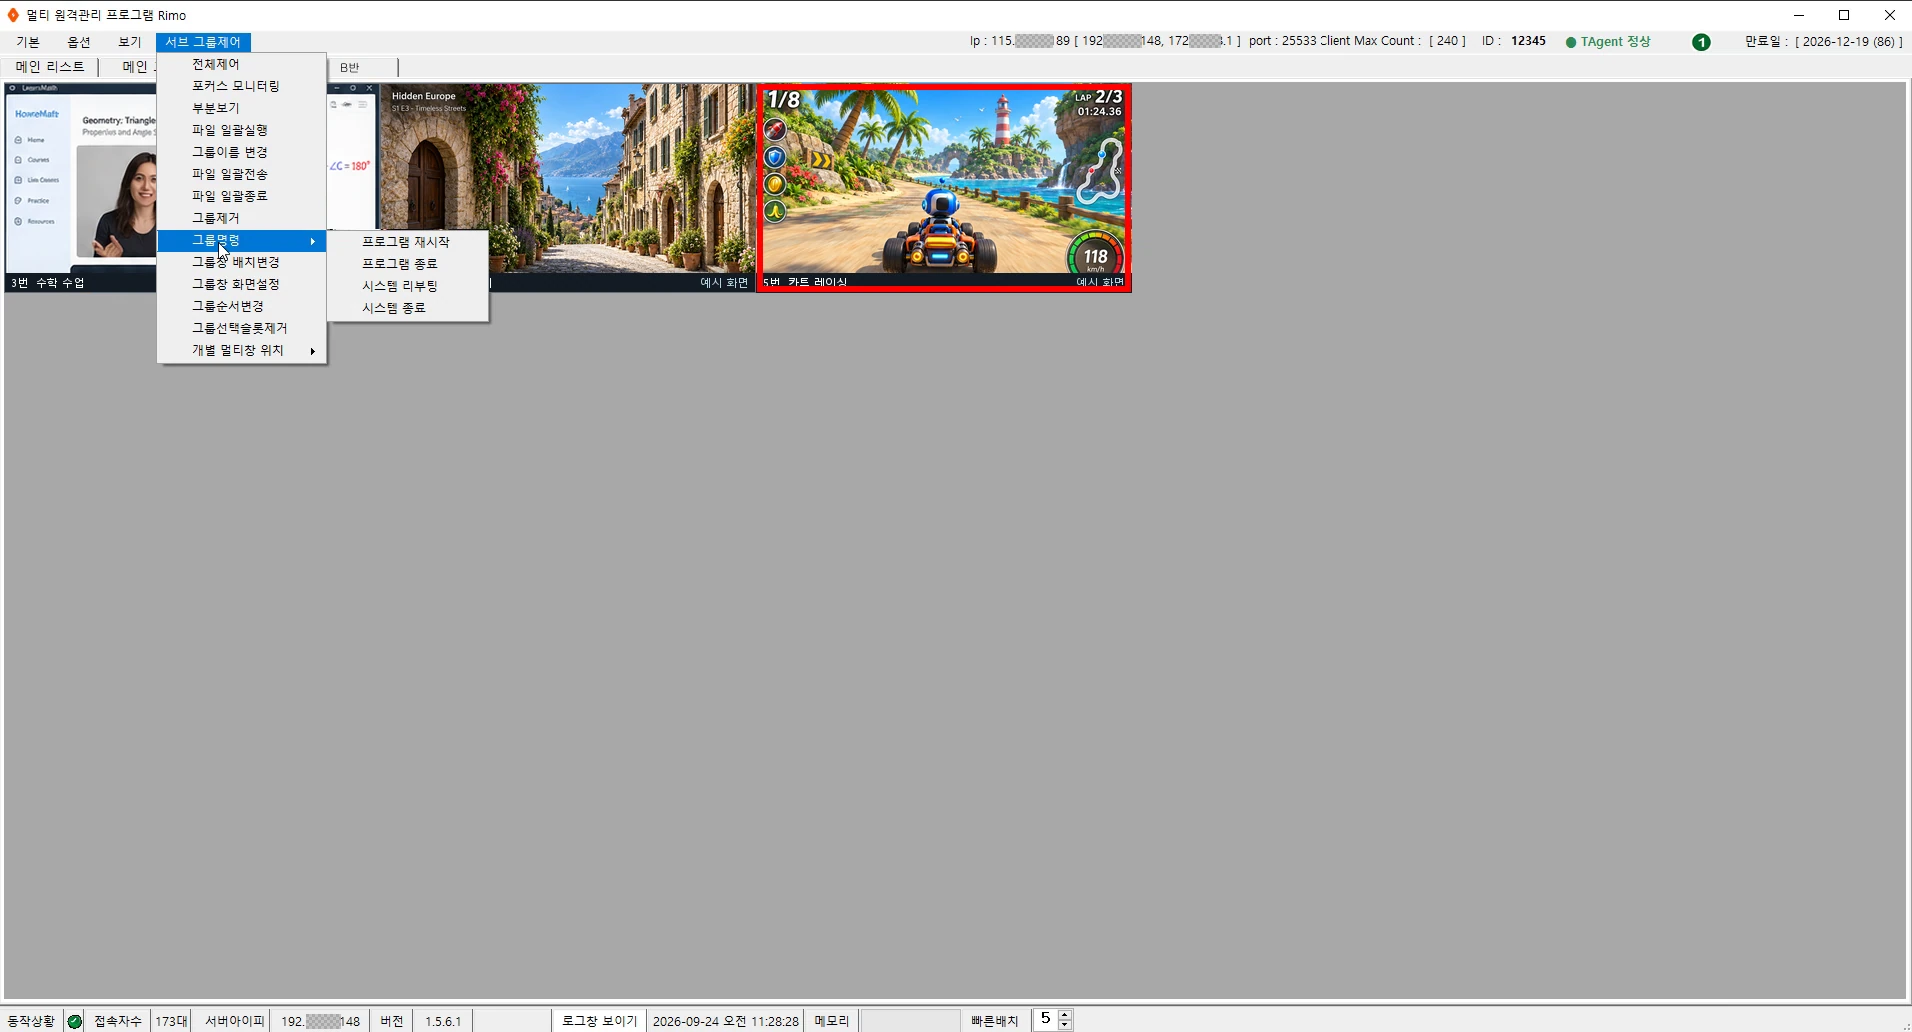Viewport: 1912px width, 1032px height.
Task: Click the 빠른배치 number input field
Action: point(1045,1020)
